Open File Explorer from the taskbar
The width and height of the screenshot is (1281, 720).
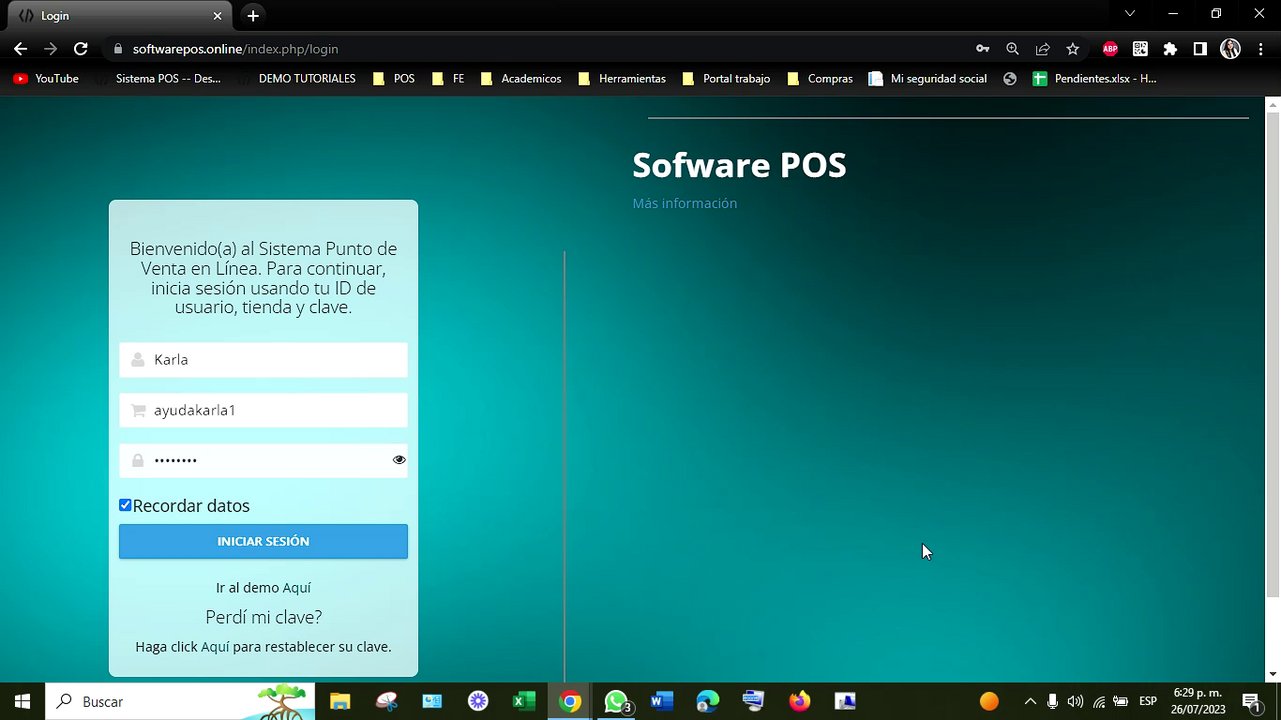click(x=340, y=701)
